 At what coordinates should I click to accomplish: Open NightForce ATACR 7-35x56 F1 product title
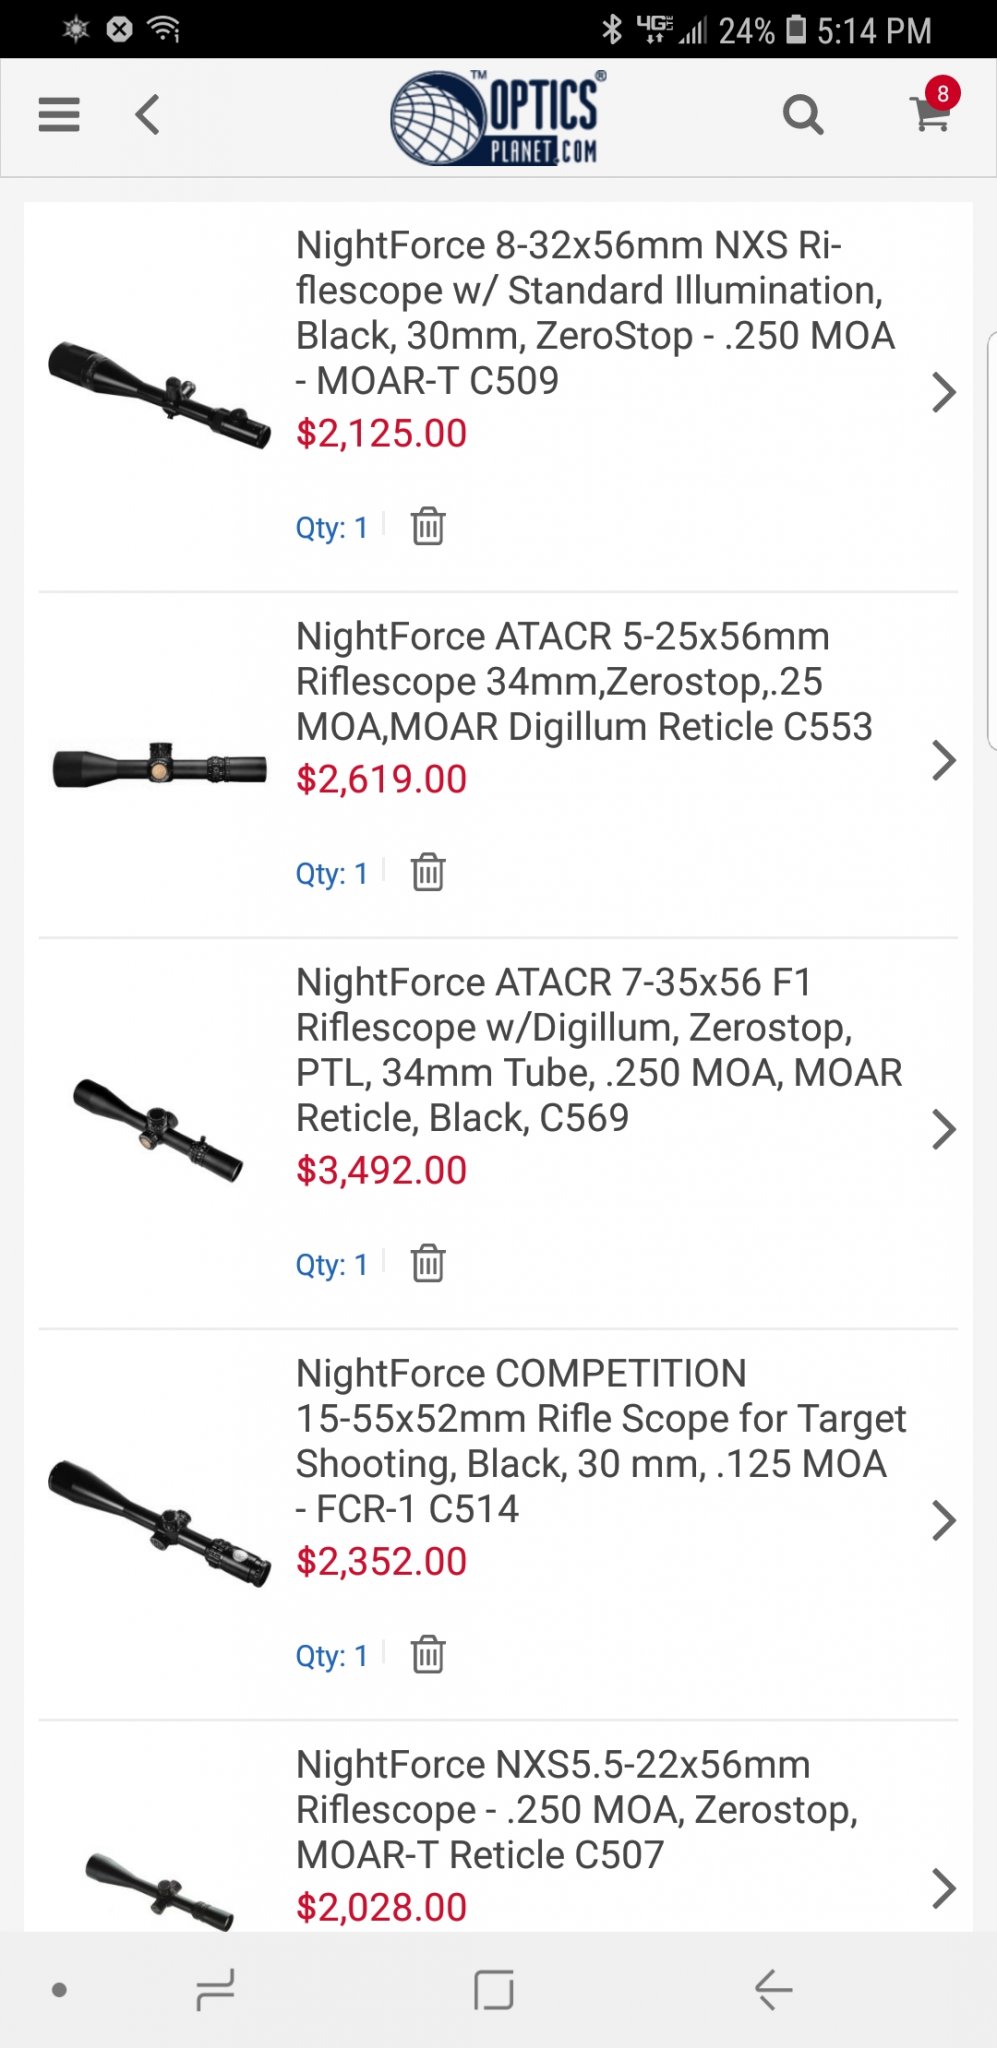pos(598,1050)
